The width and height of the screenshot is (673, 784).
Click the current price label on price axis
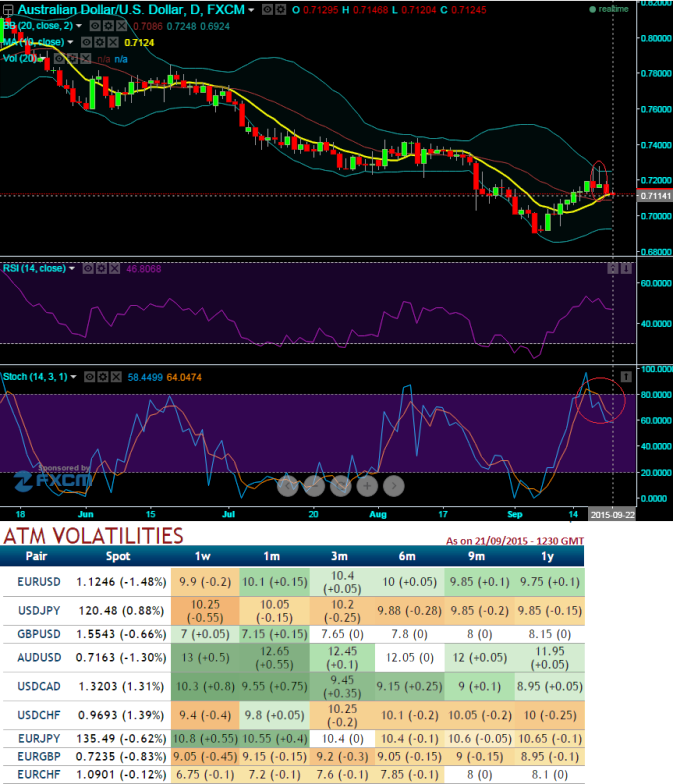655,194
